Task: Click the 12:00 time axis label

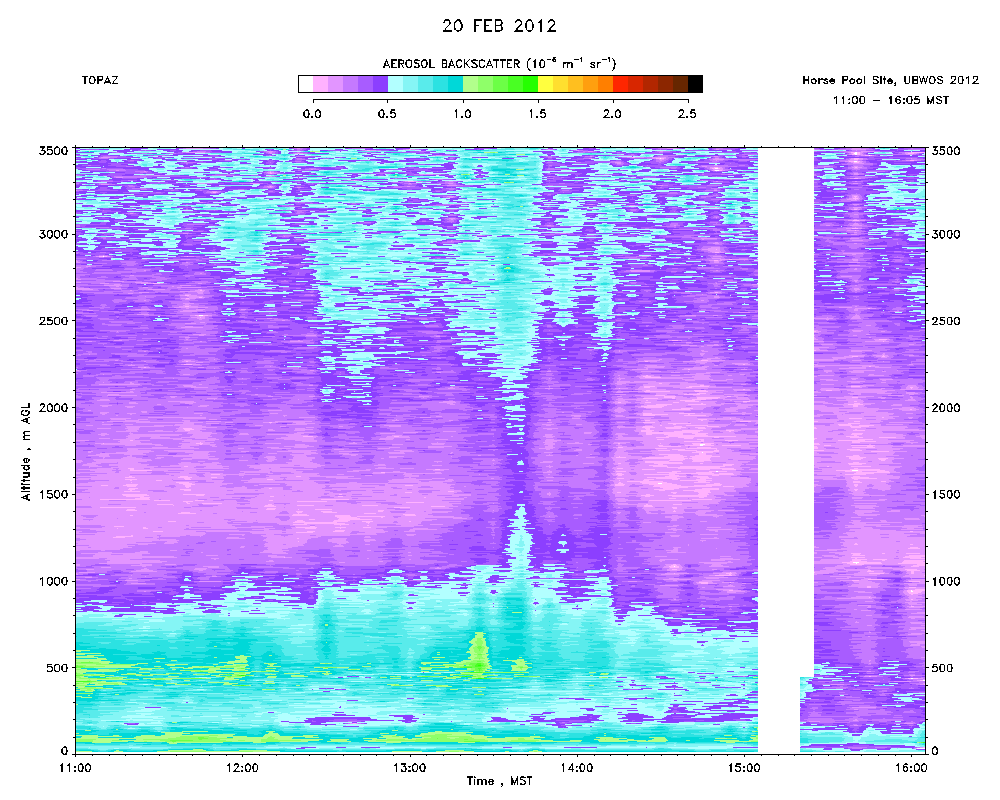Action: (242, 768)
